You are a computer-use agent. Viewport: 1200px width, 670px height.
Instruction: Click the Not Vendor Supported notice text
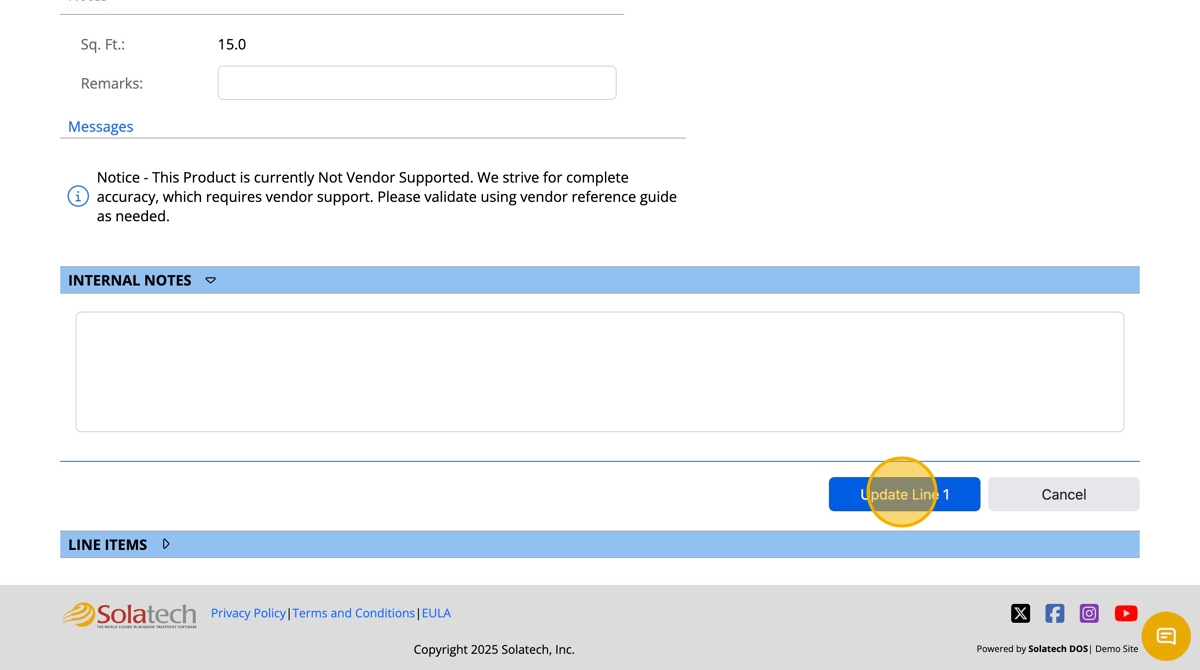[x=387, y=196]
